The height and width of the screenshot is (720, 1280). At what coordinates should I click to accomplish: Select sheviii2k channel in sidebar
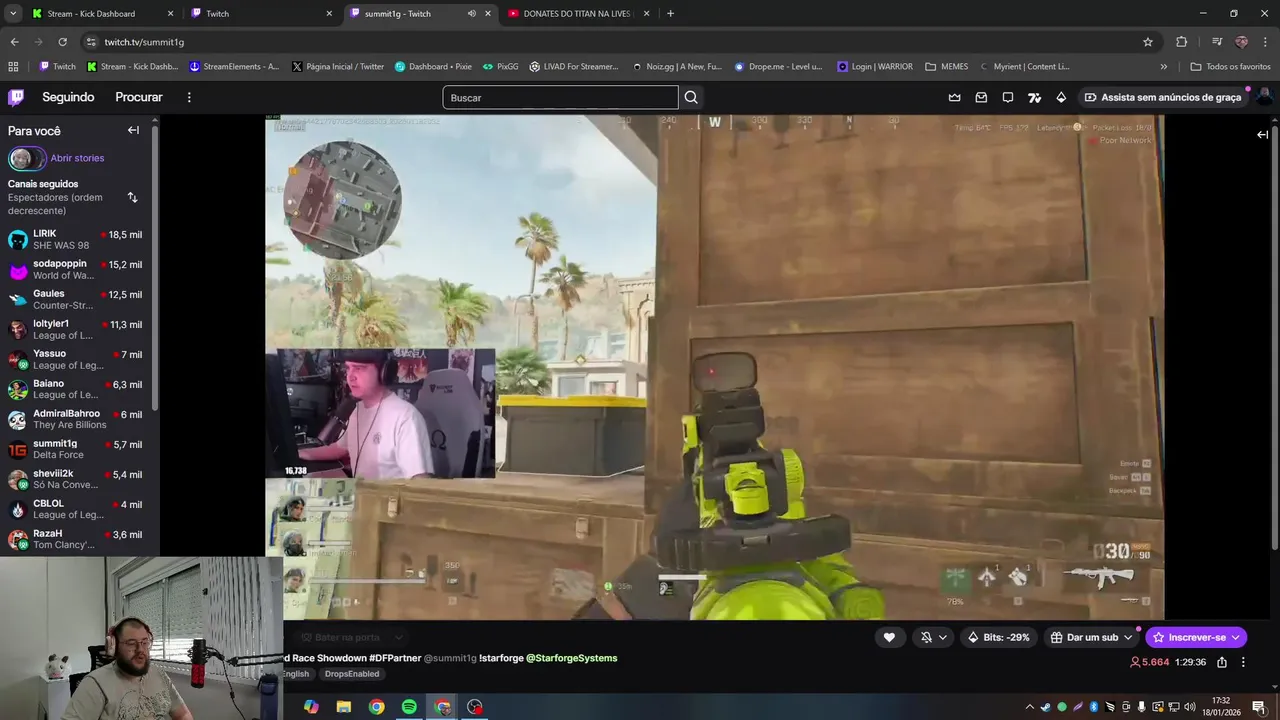point(76,479)
